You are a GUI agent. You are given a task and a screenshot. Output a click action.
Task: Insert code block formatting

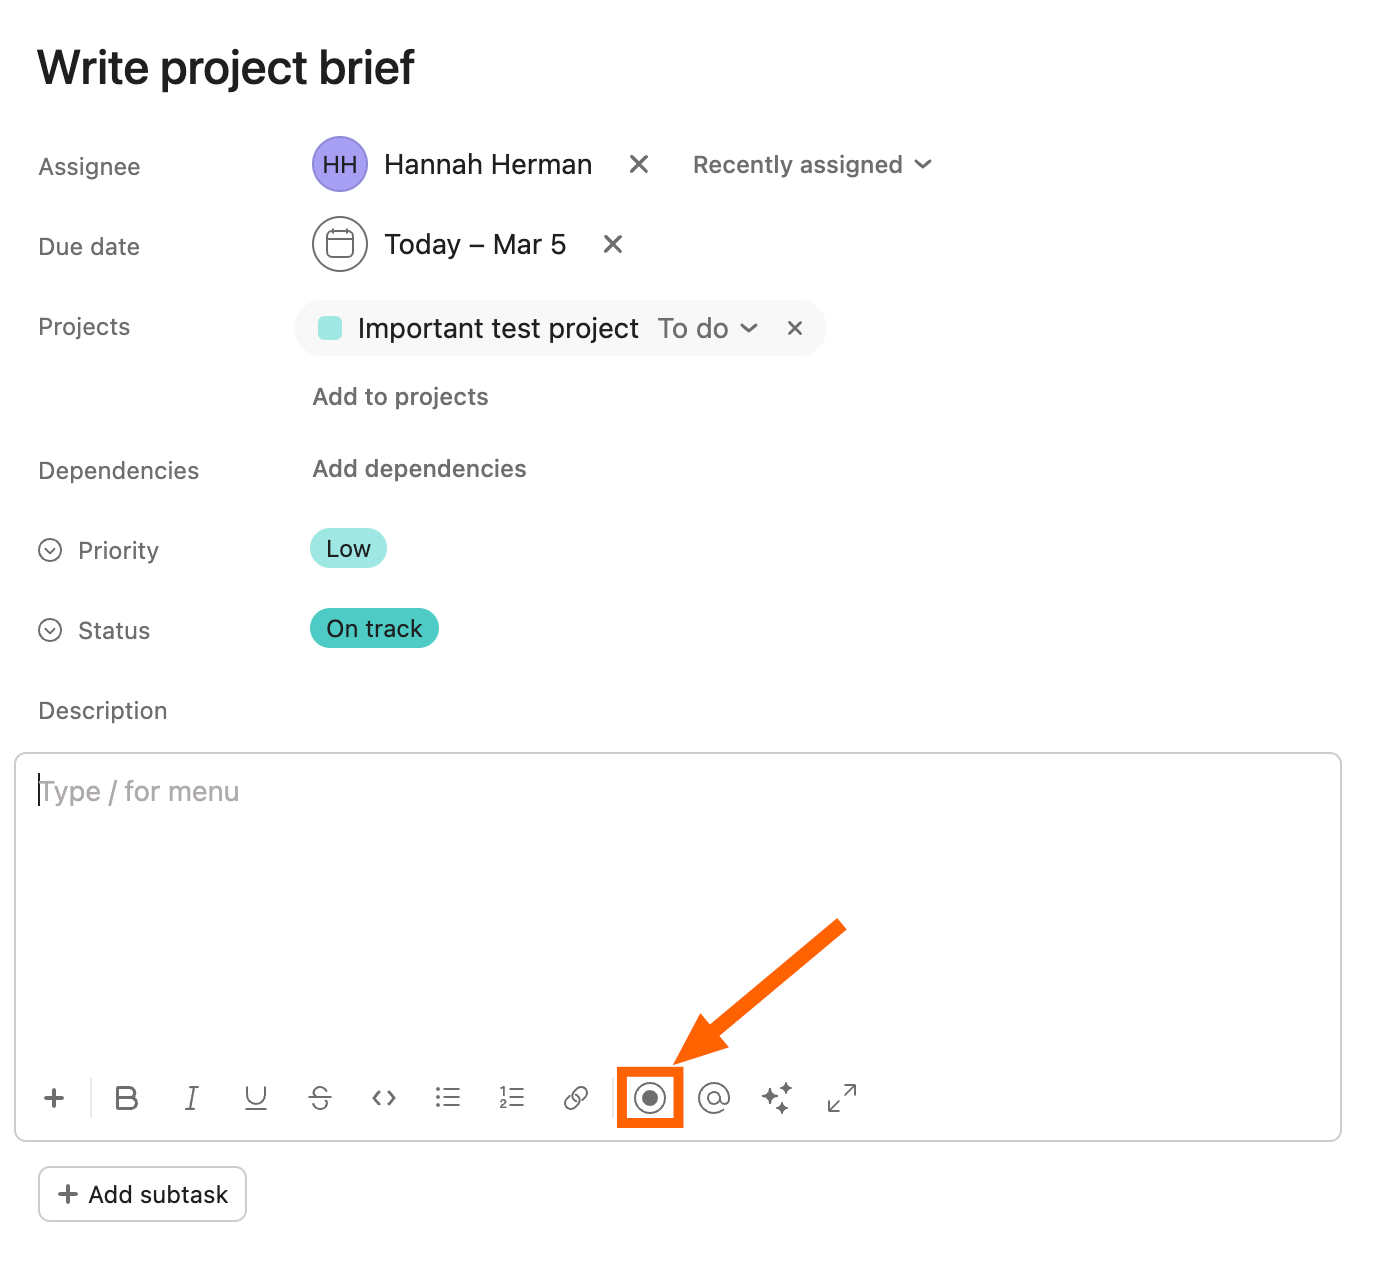click(384, 1098)
